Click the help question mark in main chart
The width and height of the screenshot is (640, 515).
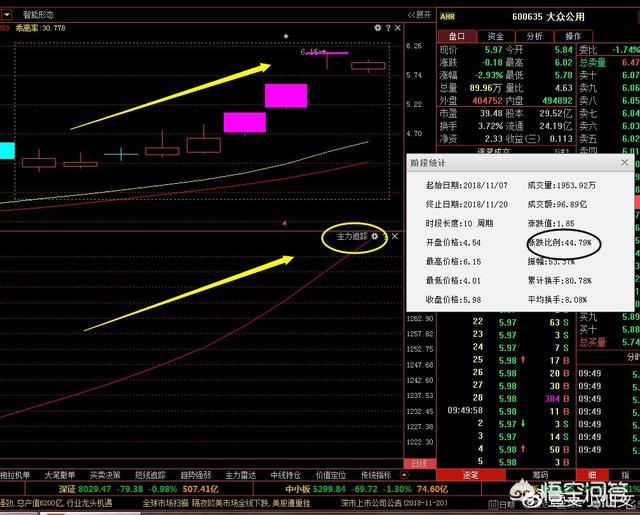(385, 29)
